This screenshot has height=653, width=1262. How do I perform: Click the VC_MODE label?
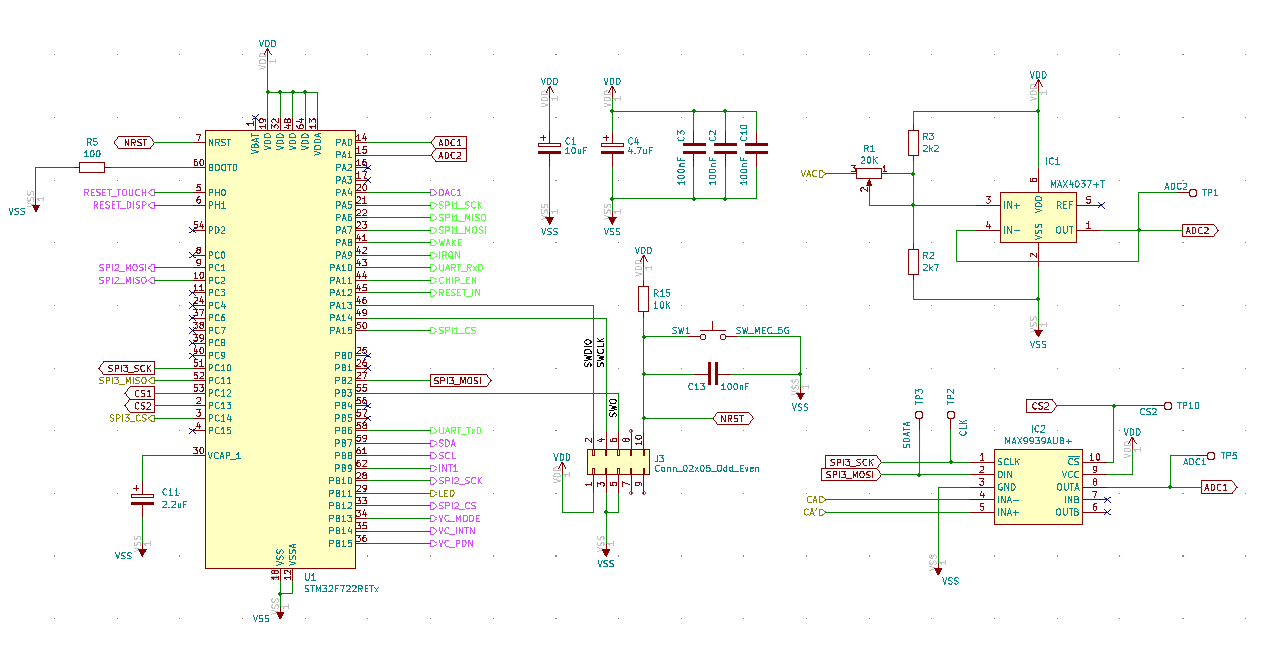click(x=456, y=518)
